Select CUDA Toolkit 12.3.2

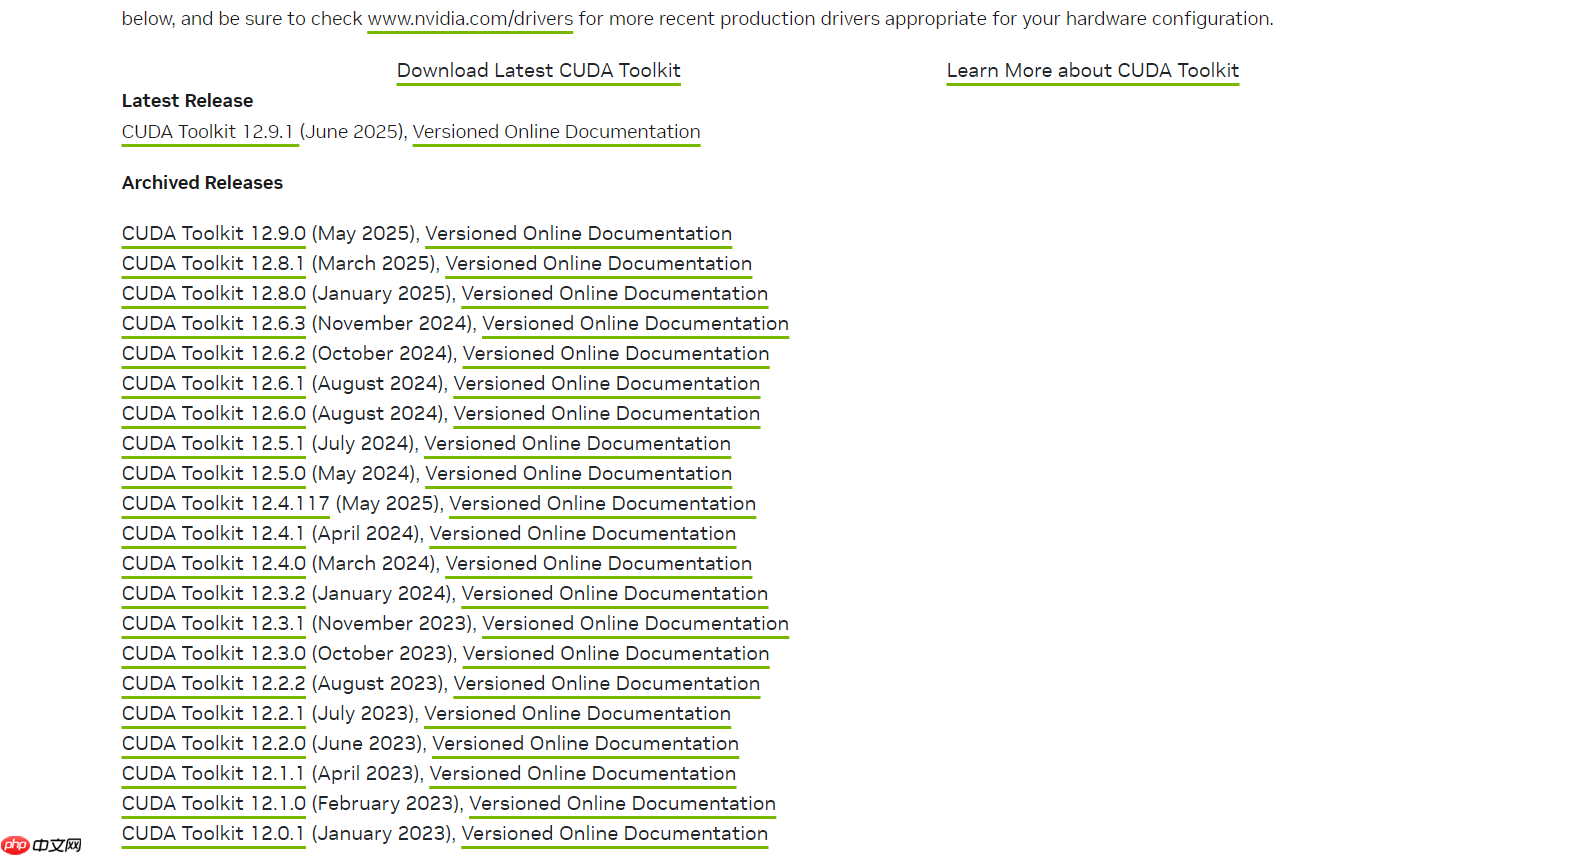(214, 594)
